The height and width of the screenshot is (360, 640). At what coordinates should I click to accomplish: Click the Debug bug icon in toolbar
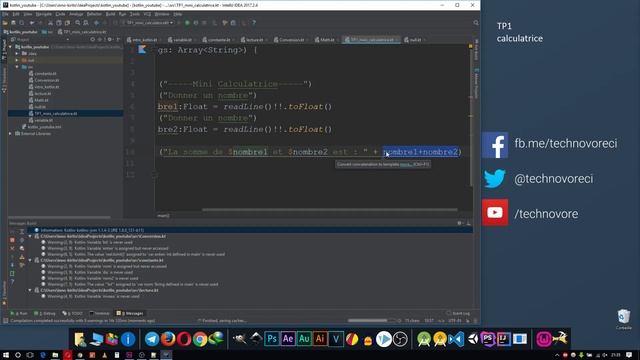[196, 23]
